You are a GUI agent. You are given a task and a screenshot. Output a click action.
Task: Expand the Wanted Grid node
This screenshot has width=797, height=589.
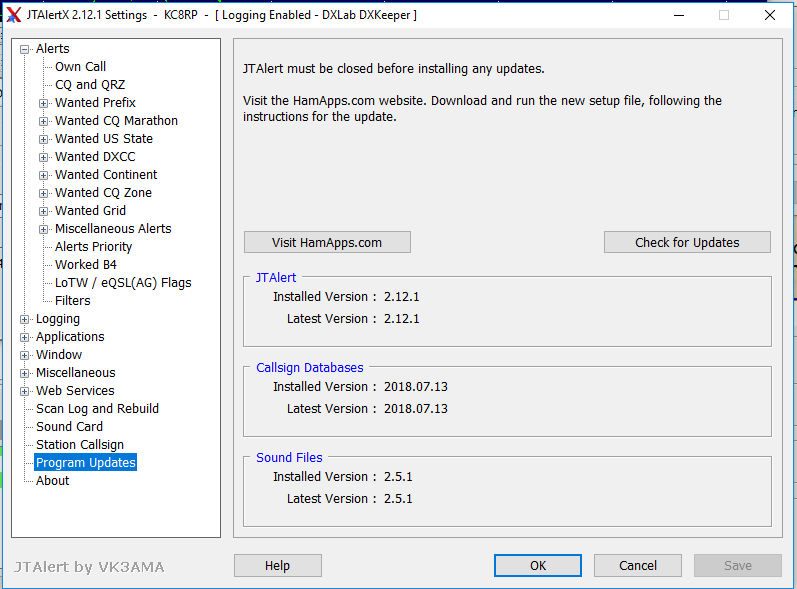44,211
